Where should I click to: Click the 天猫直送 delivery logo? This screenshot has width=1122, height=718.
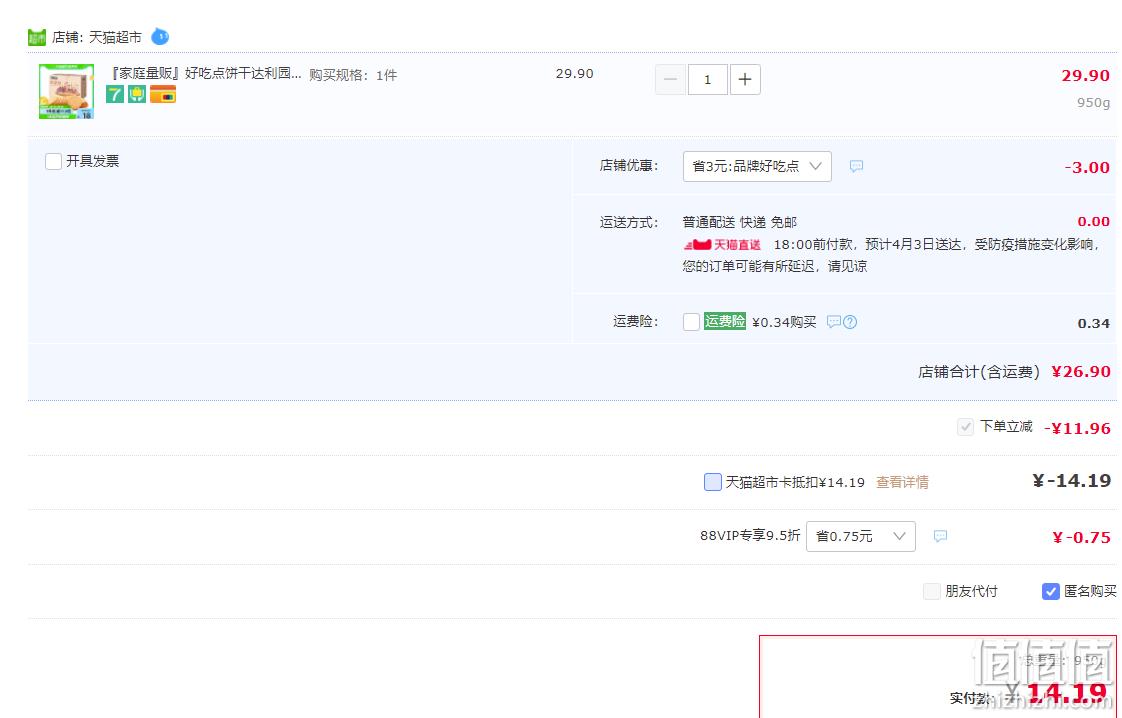coord(722,245)
